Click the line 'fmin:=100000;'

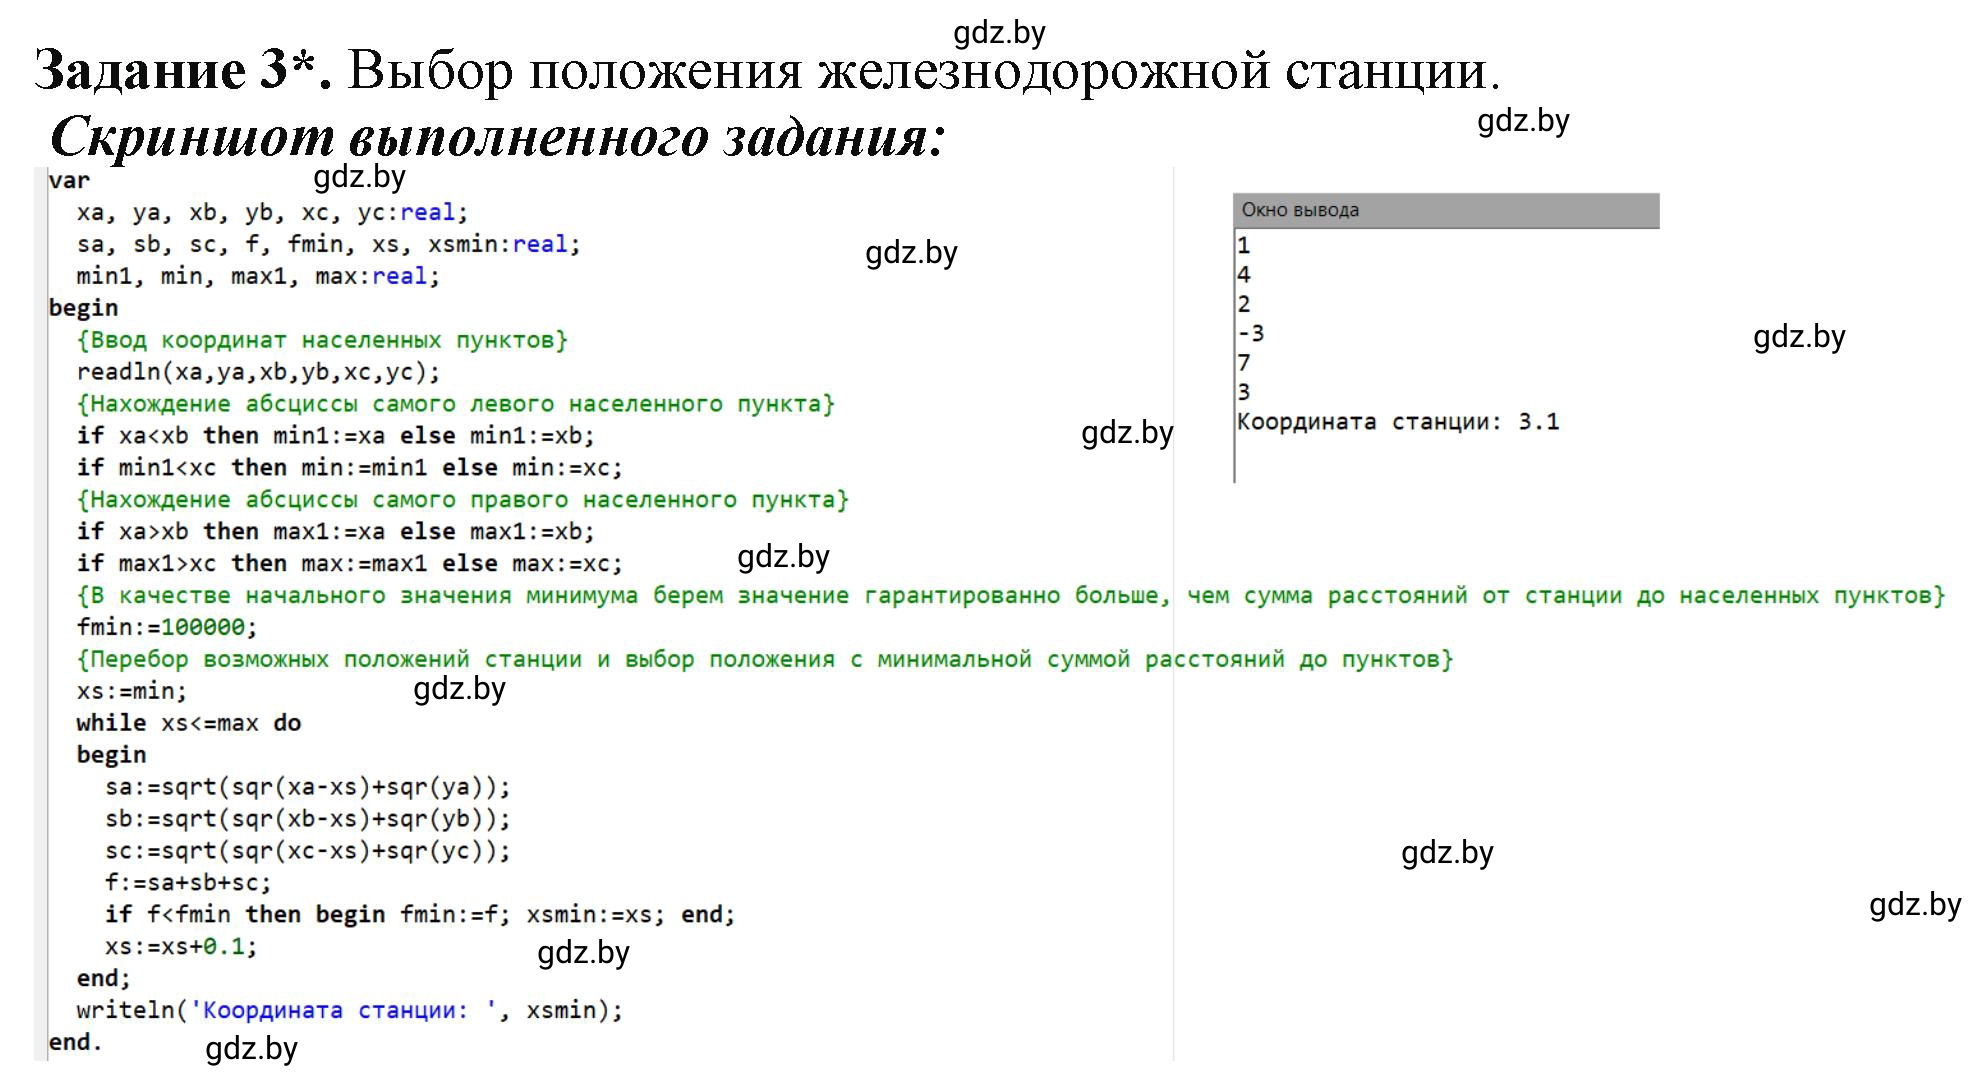167,628
